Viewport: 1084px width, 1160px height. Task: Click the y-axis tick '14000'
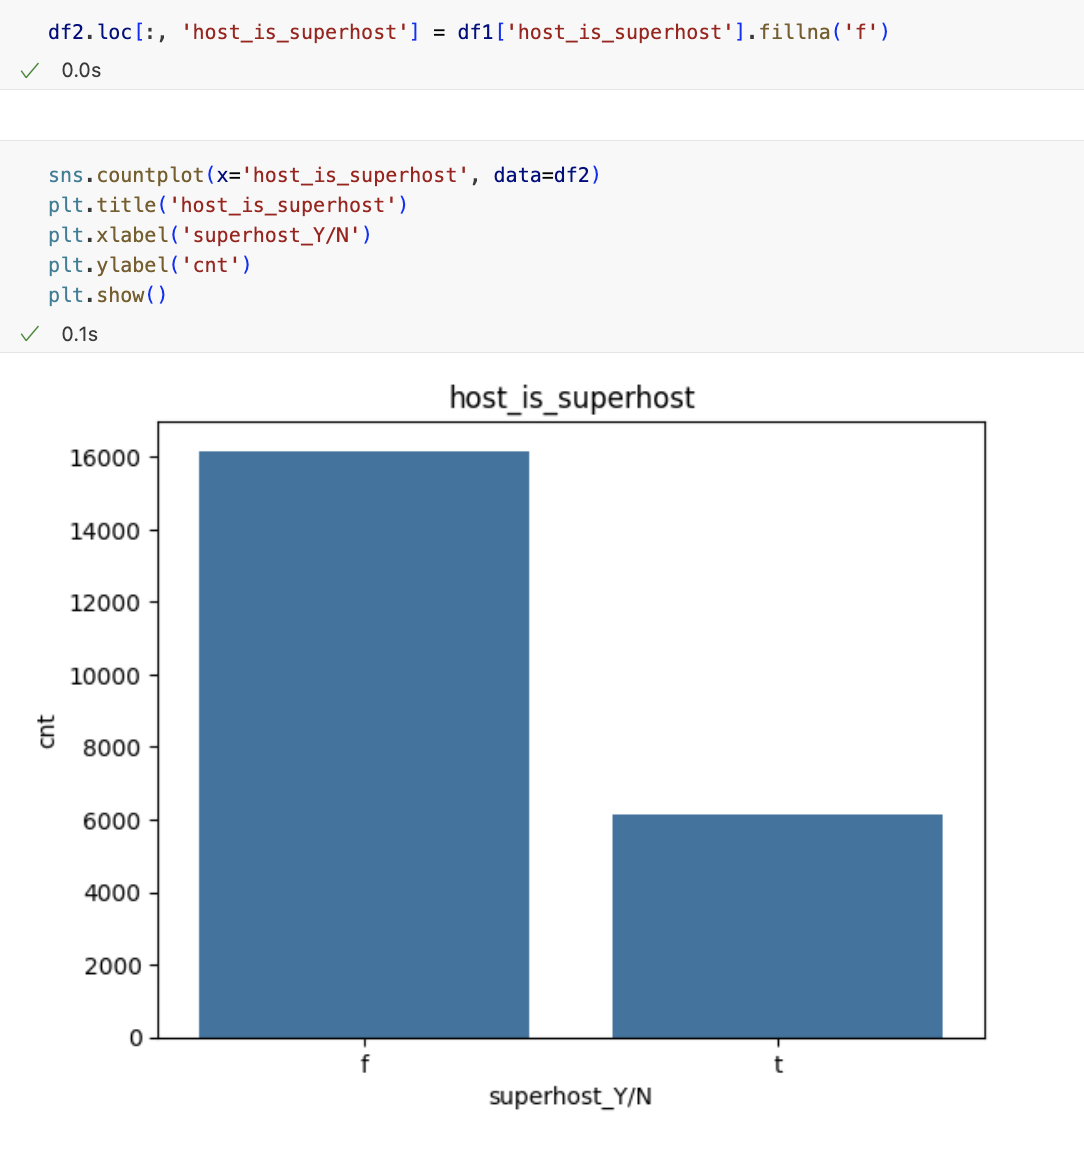tap(105, 531)
